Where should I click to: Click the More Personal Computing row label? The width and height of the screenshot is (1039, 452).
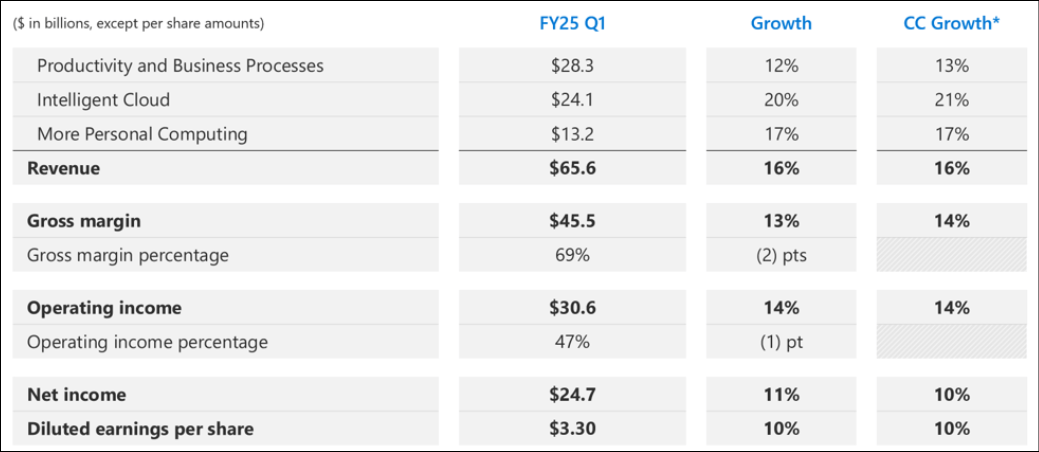coord(142,134)
